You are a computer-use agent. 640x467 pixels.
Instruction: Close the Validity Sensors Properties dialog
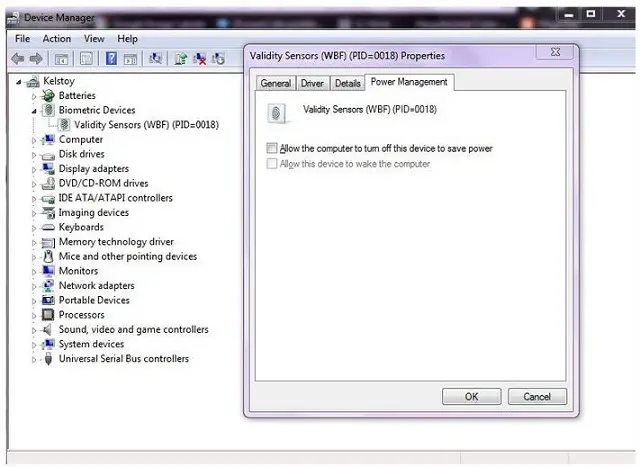556,52
